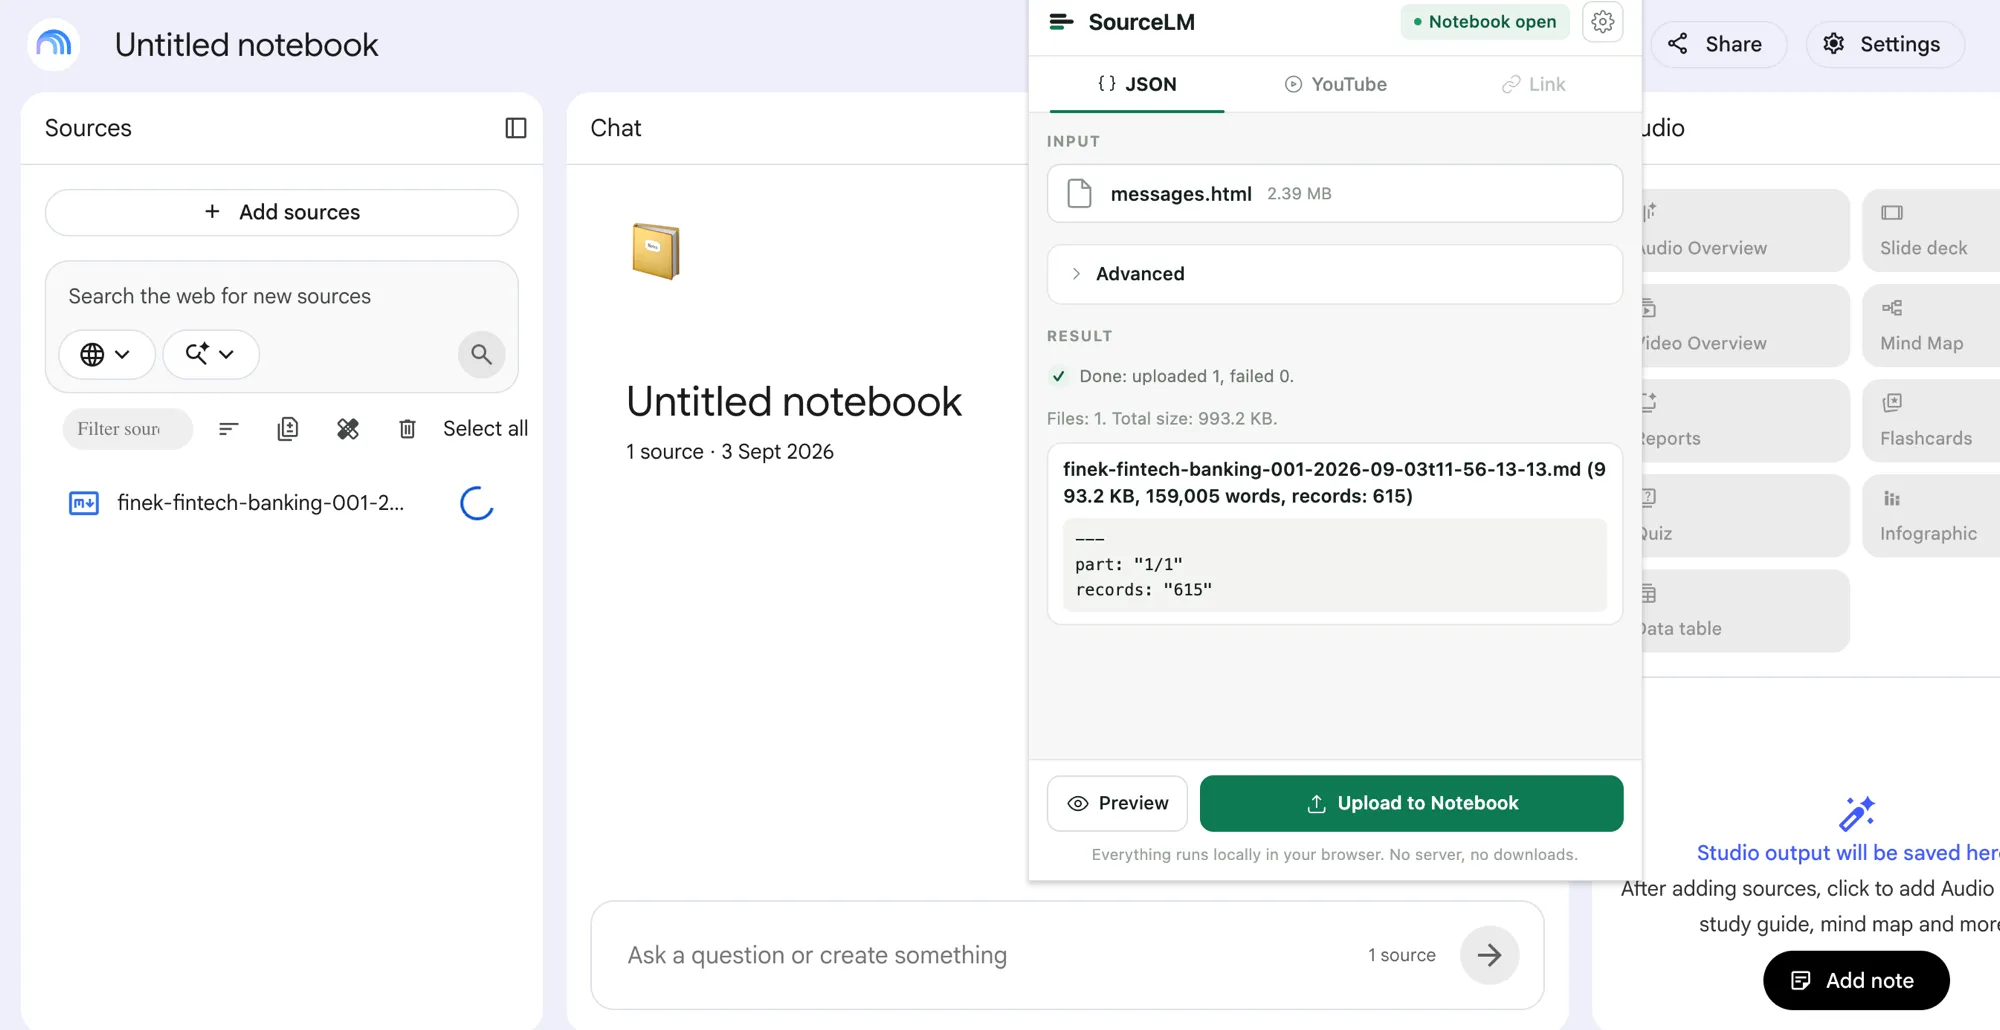Click the cleanup bandage icon in sources toolbar
Viewport: 2000px width, 1030px height.
(x=348, y=429)
